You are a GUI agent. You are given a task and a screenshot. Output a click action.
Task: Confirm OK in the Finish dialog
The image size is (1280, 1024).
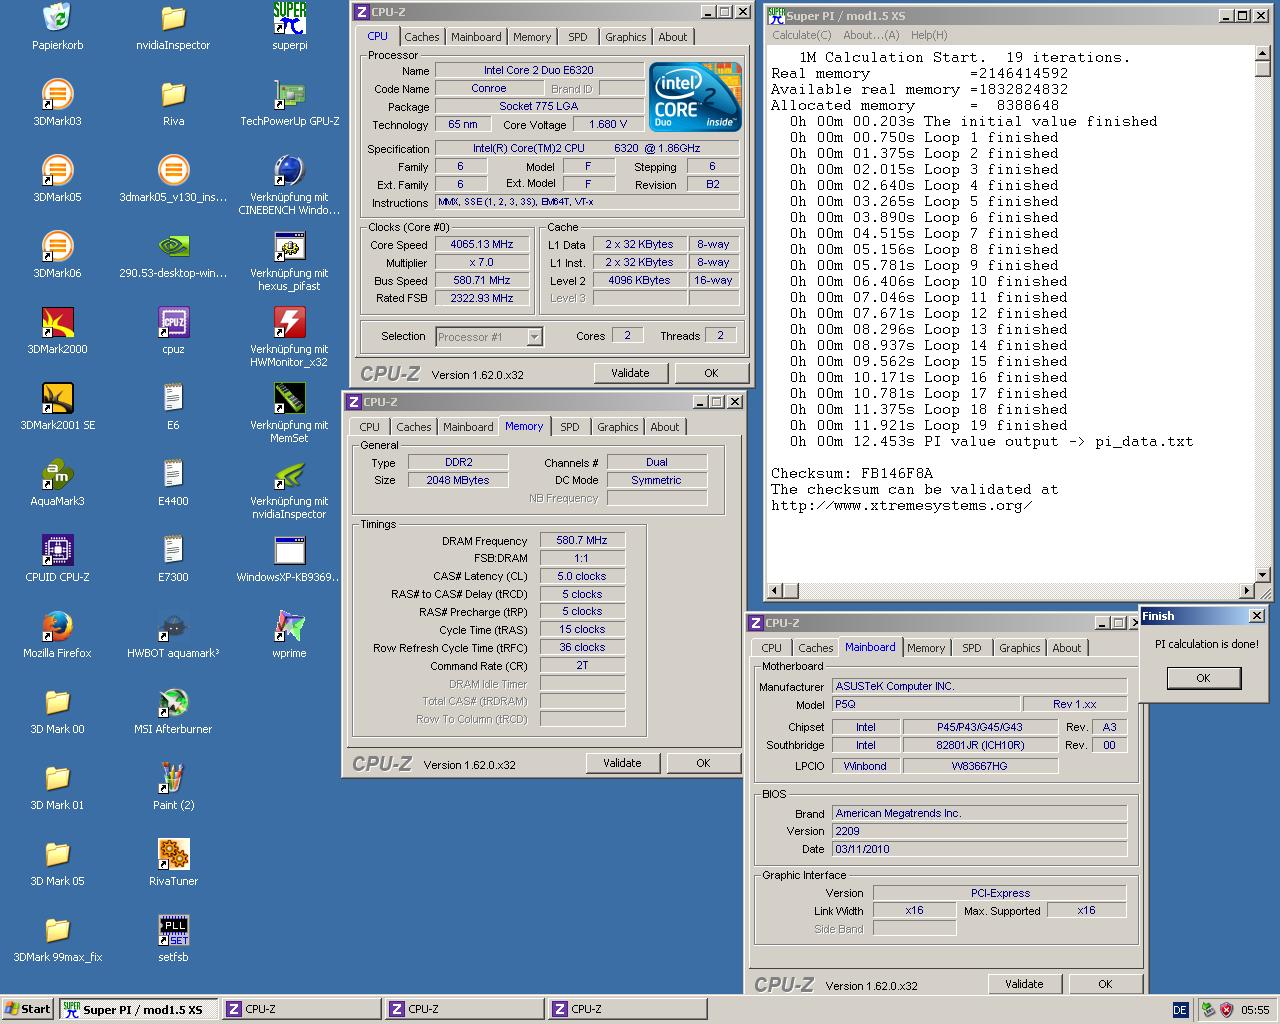click(x=1203, y=678)
